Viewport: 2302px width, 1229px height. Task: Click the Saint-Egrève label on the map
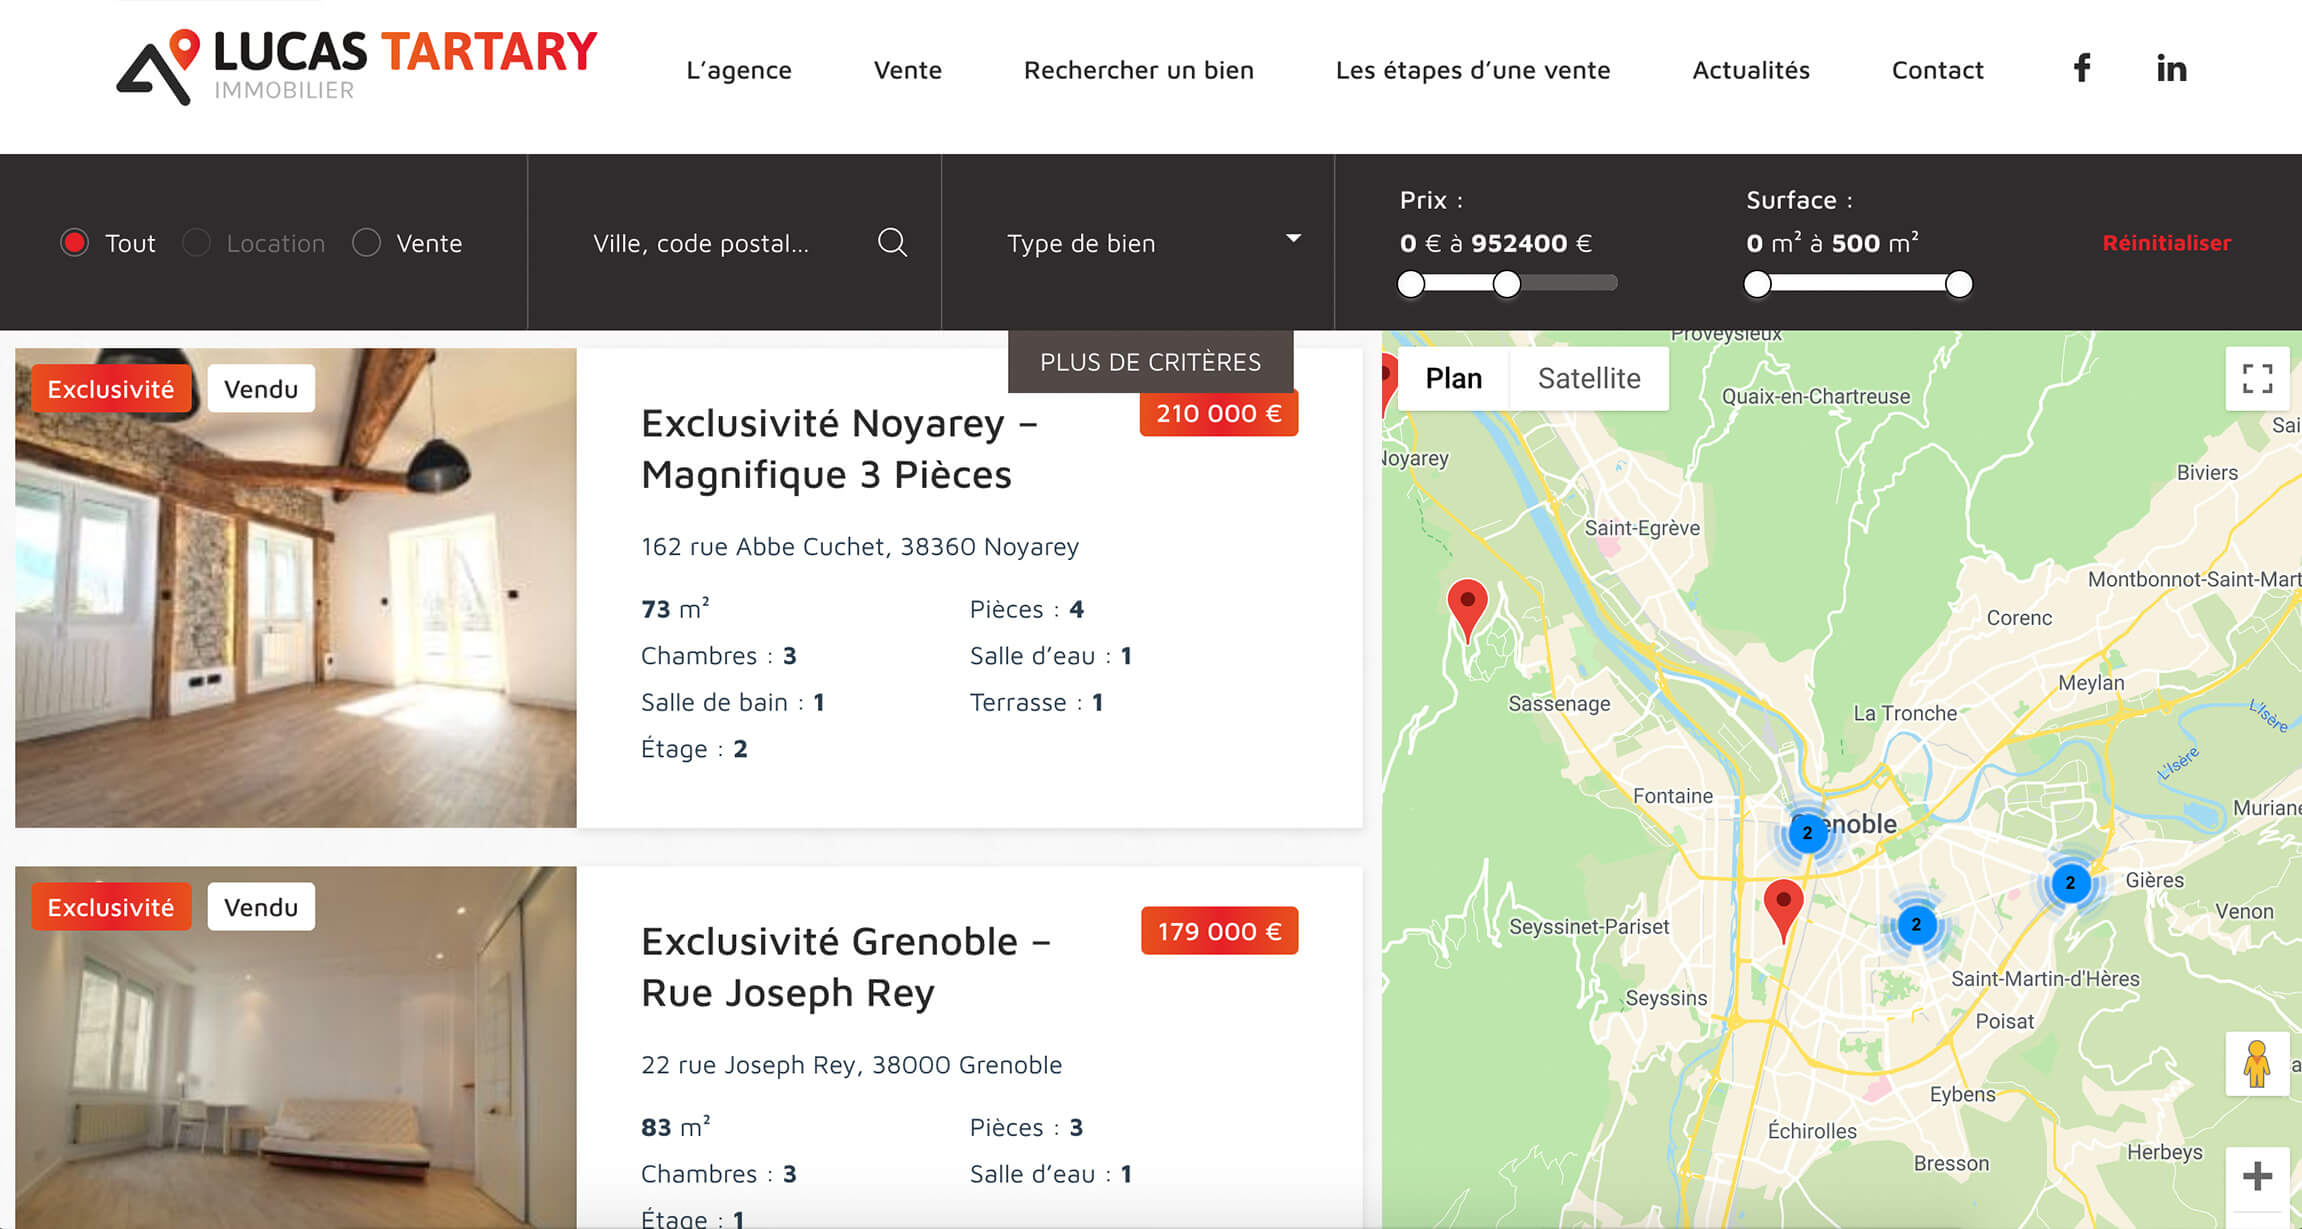(1642, 528)
